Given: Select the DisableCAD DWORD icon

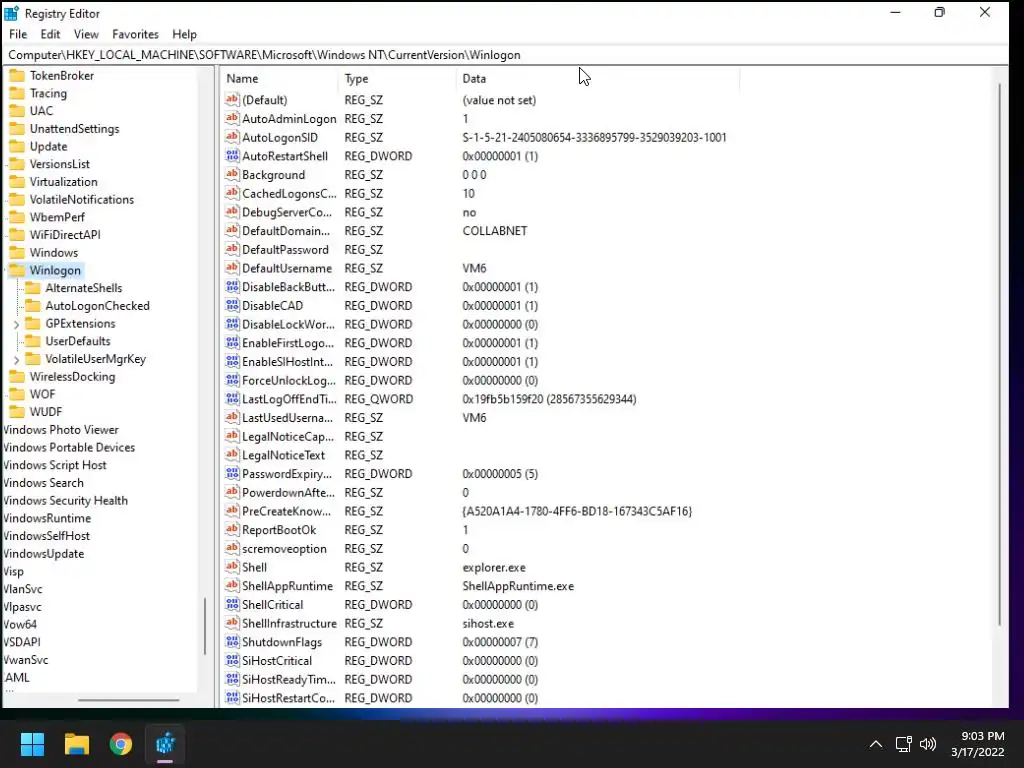Looking at the screenshot, I should click(x=232, y=305).
